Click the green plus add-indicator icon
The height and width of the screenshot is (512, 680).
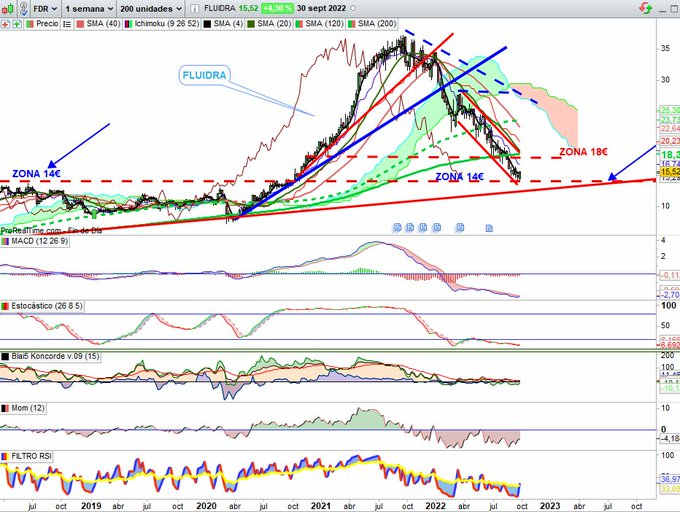click(17, 24)
